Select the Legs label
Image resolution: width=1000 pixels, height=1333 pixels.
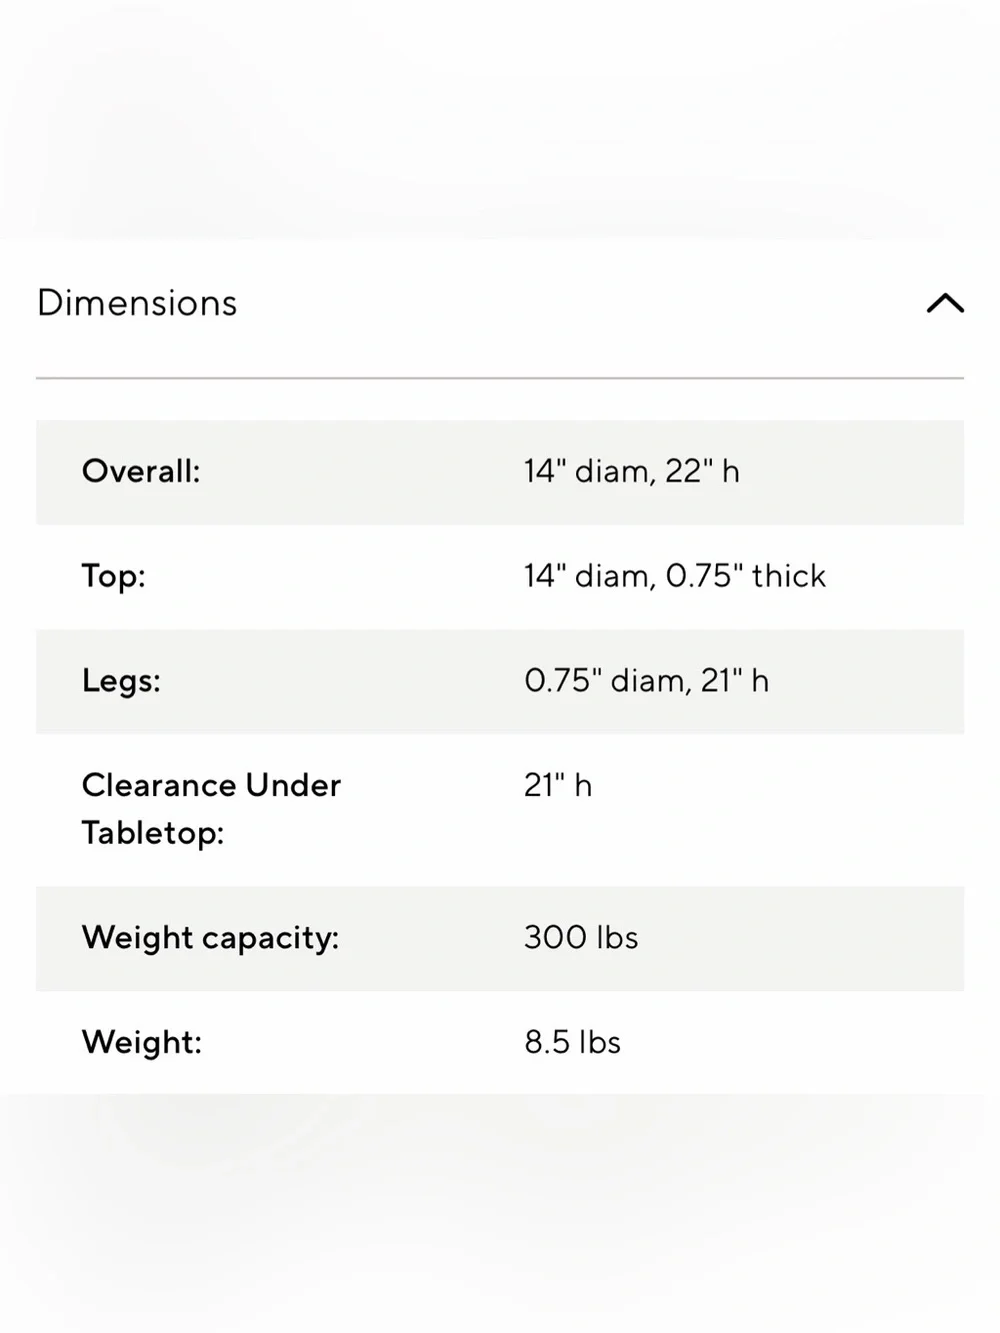point(121,681)
